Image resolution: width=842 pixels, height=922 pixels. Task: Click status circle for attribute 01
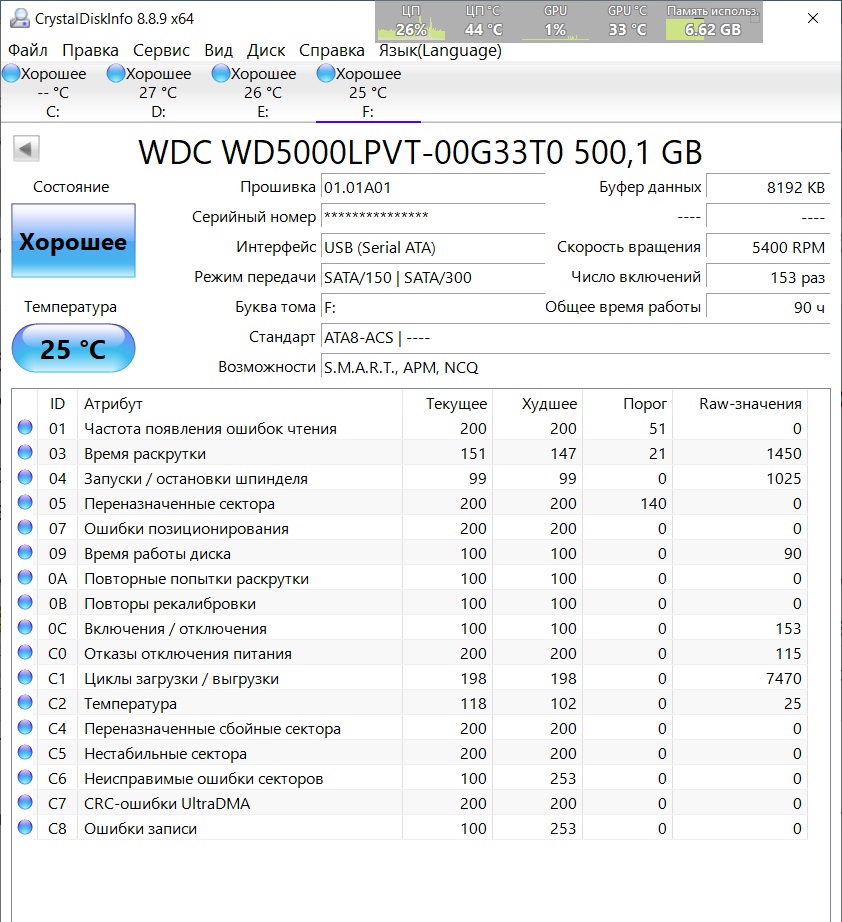(x=25, y=427)
